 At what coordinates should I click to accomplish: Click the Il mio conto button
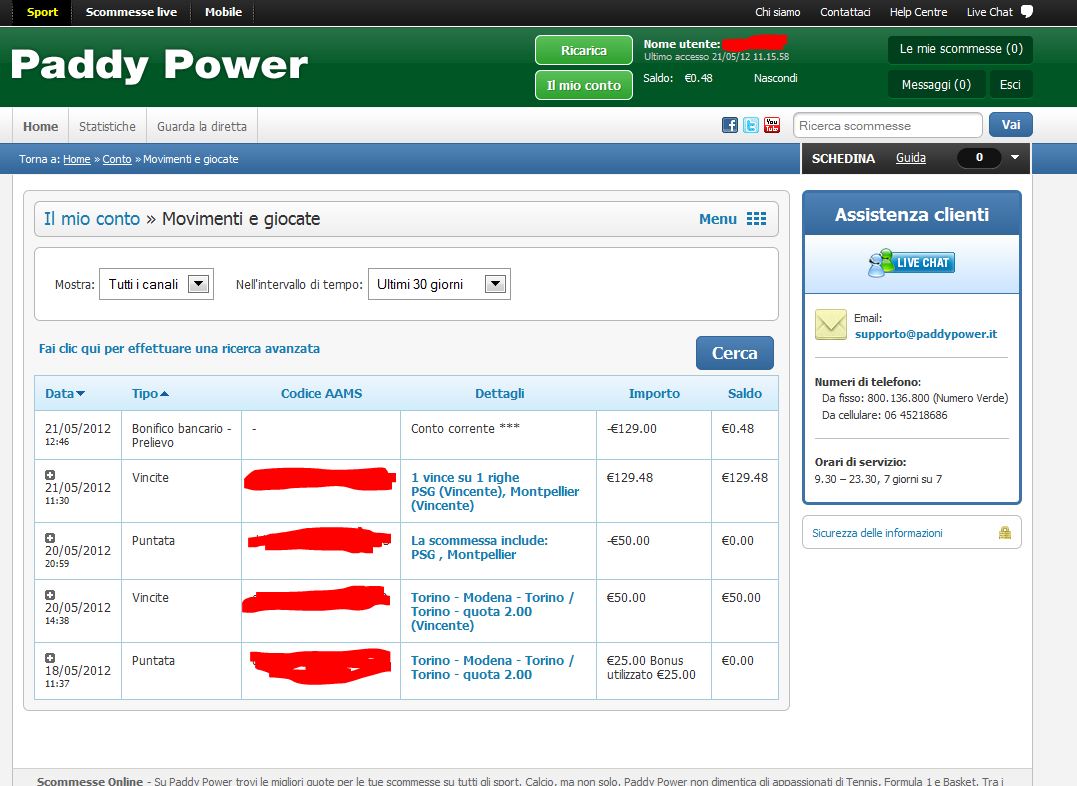[584, 85]
